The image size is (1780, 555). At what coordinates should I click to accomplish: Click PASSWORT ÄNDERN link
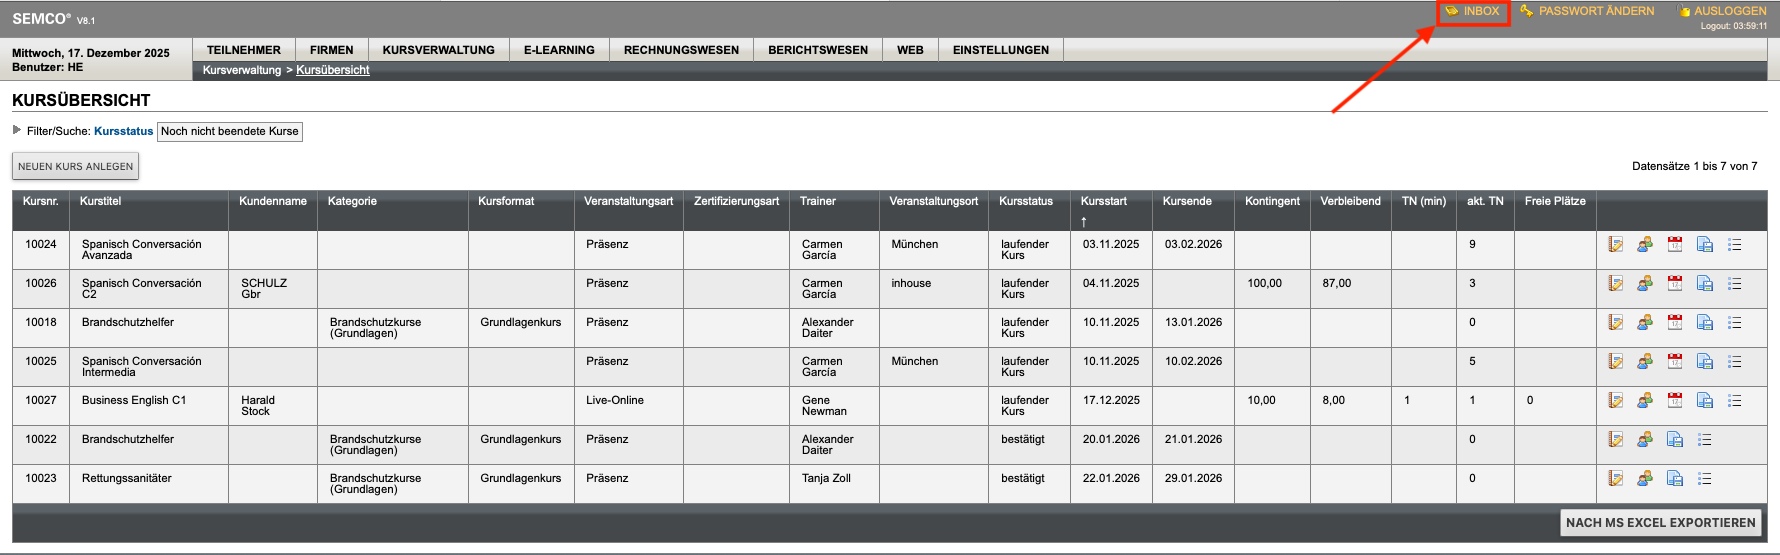pos(1588,11)
